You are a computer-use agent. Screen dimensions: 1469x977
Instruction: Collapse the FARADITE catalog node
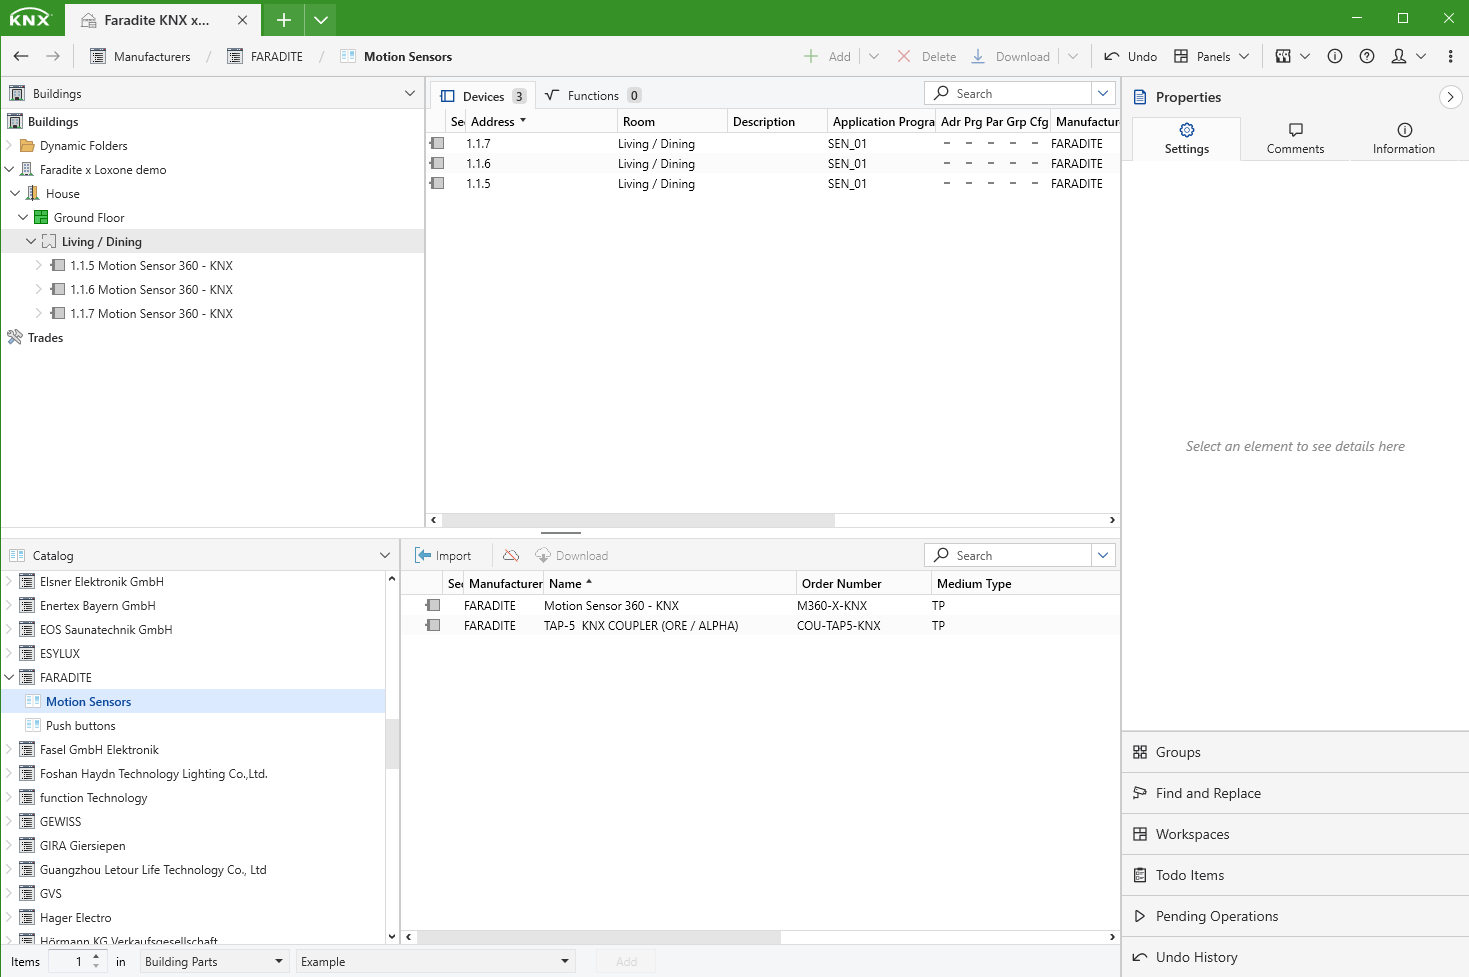(9, 677)
